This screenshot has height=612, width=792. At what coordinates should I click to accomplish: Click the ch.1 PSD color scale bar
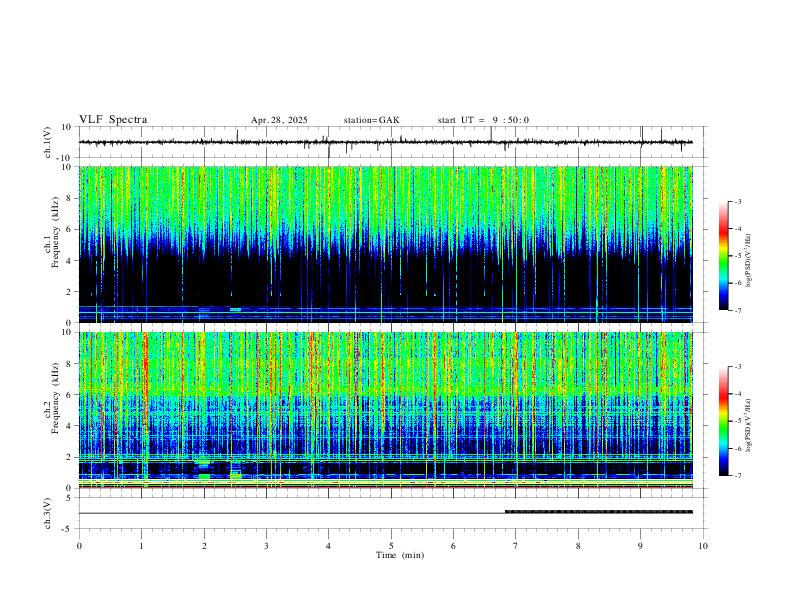tap(723, 256)
